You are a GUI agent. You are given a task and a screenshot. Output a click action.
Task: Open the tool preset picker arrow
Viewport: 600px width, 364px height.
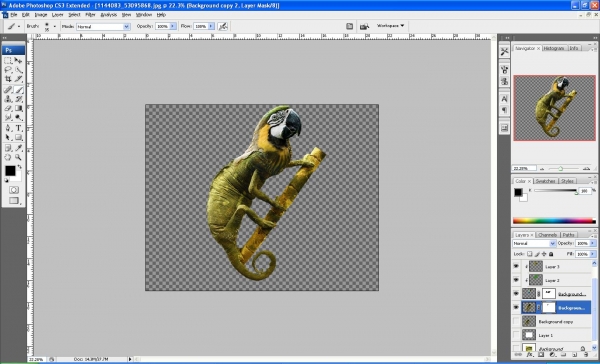(19, 26)
